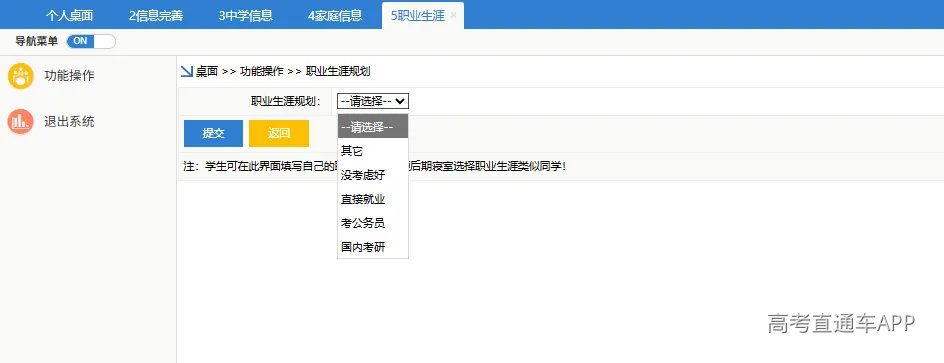Switch to the 2信息完善 tab
This screenshot has width=944, height=363.
point(155,16)
